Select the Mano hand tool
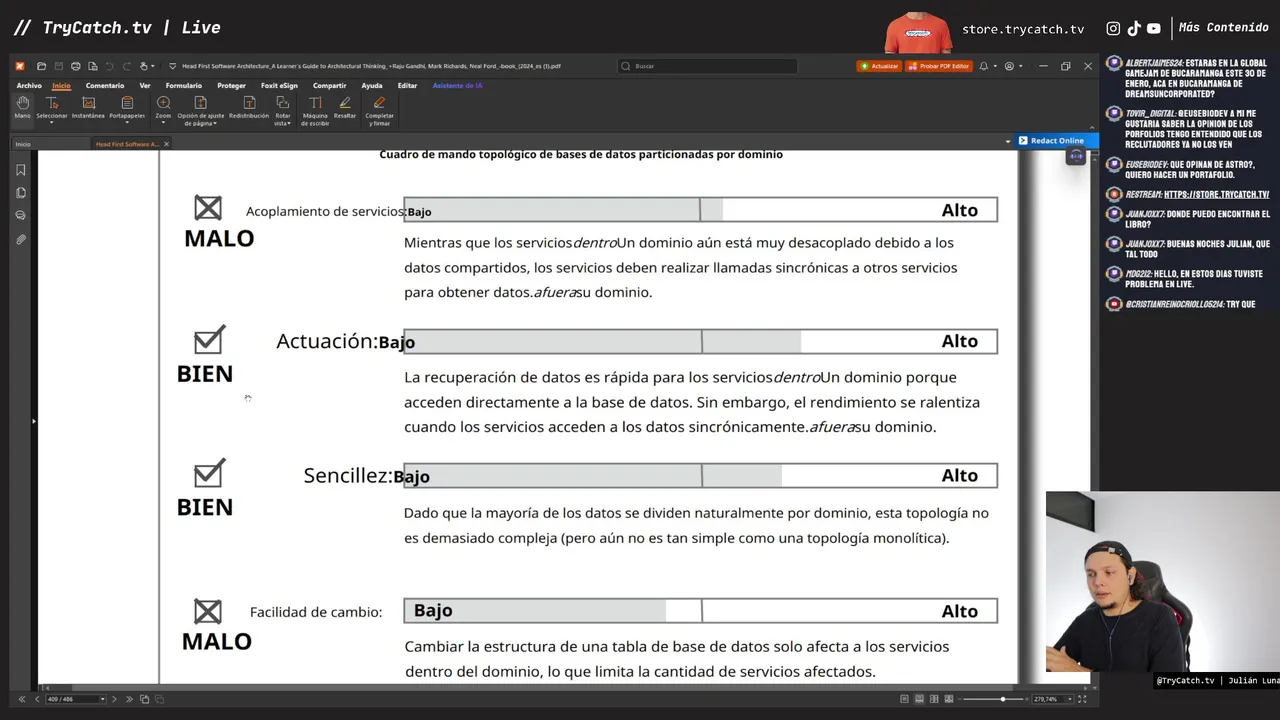This screenshot has height=720, width=1280. (x=22, y=108)
